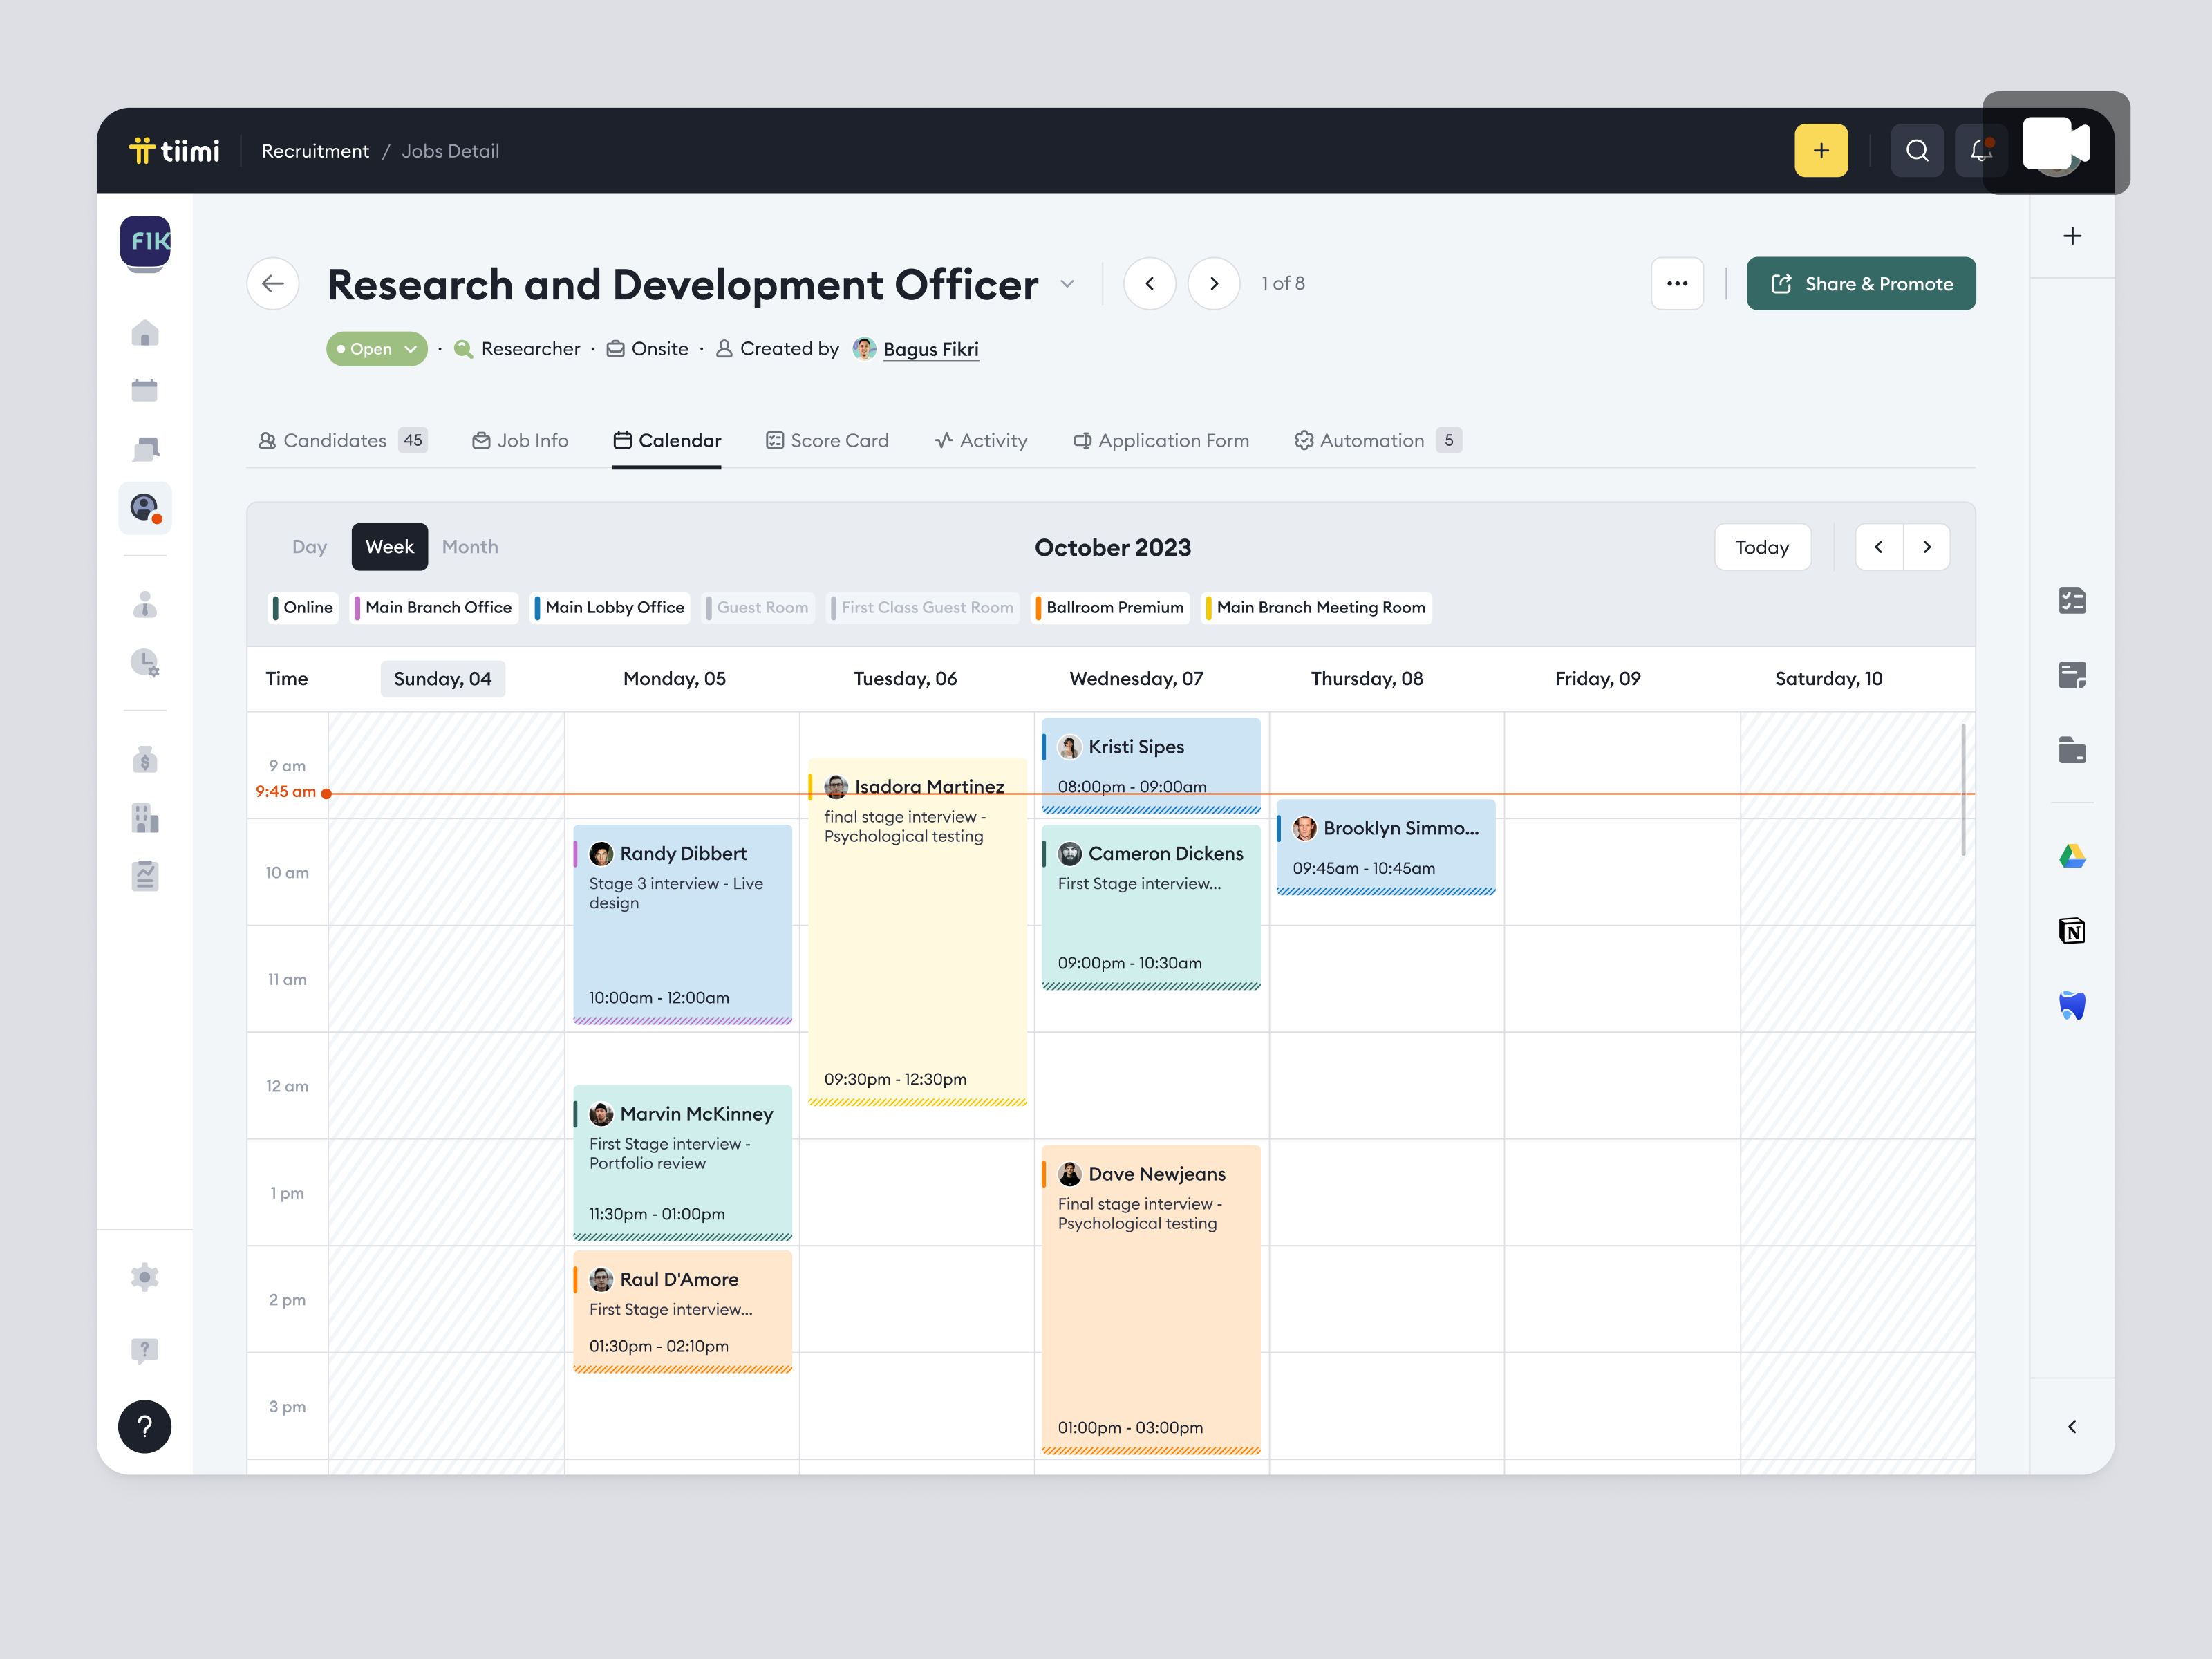Open the Messages chat icon in the sidebar
This screenshot has height=1659, width=2212.
145,448
